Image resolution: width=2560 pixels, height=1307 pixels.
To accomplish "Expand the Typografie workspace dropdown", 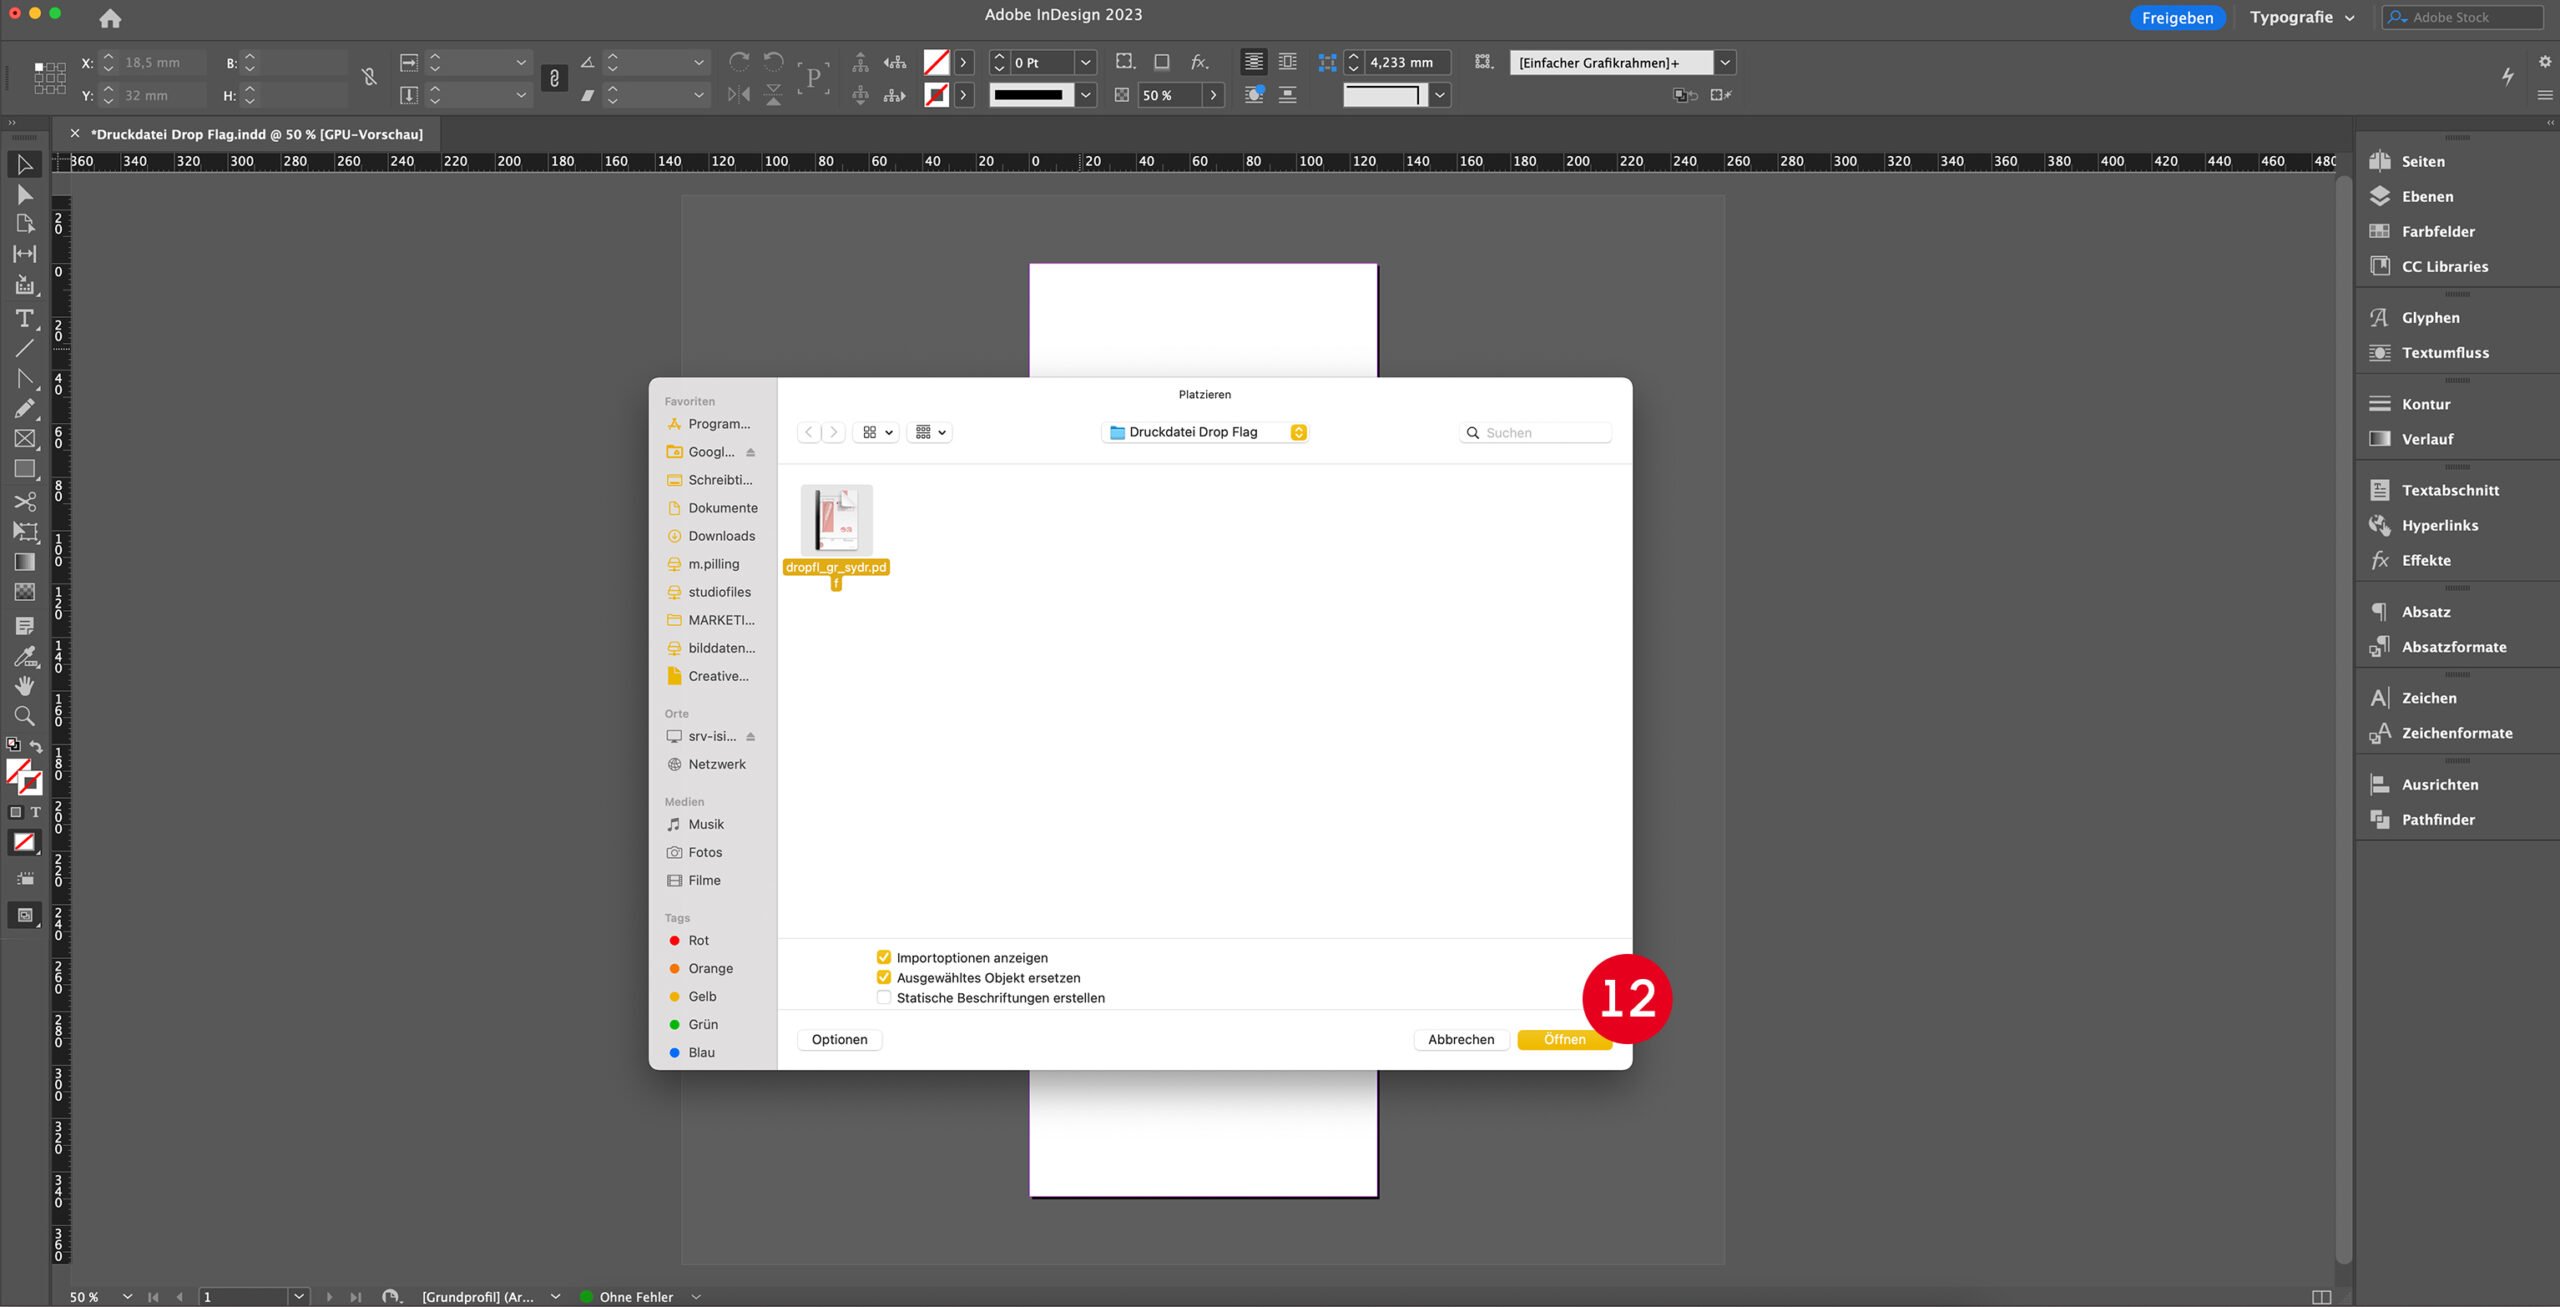I will pyautogui.click(x=2302, y=17).
